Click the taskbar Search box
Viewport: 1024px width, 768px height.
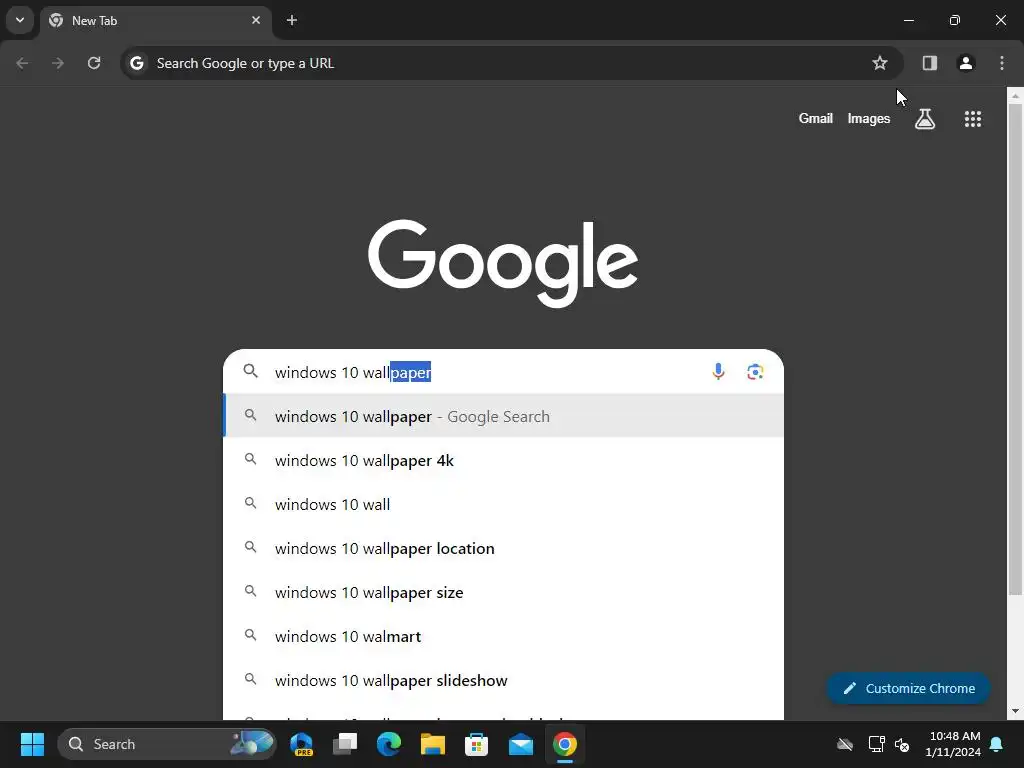tap(167, 744)
